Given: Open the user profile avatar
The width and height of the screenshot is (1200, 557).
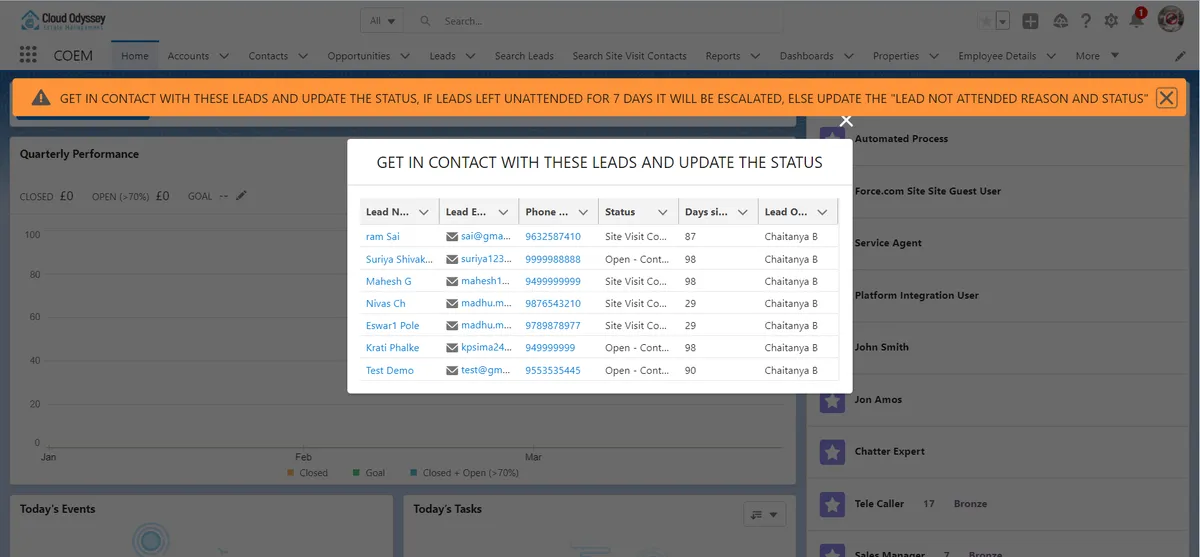Looking at the screenshot, I should [1171, 20].
